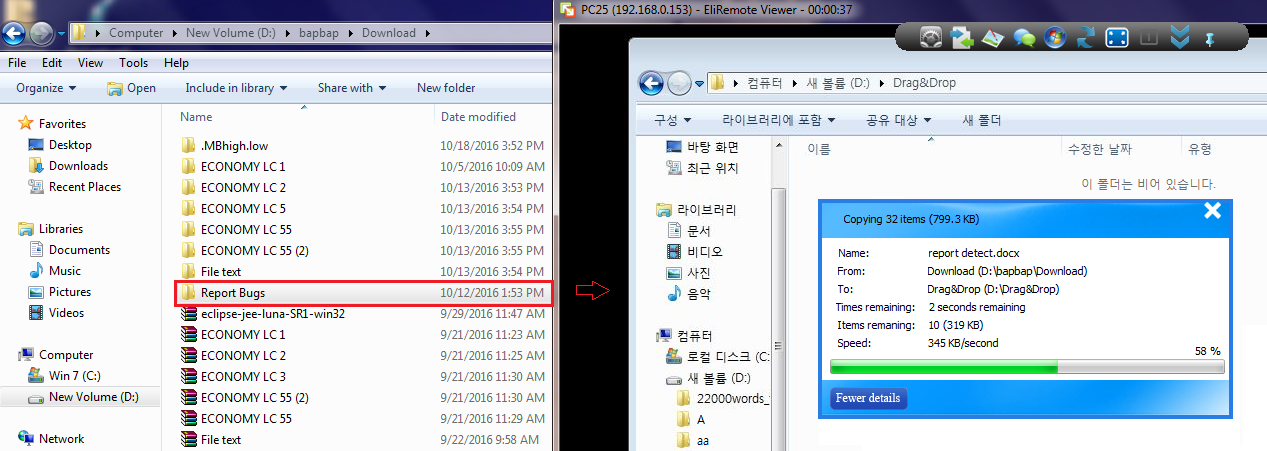Click refresh arrows icon in EliRemote toolbar

pyautogui.click(x=1086, y=38)
